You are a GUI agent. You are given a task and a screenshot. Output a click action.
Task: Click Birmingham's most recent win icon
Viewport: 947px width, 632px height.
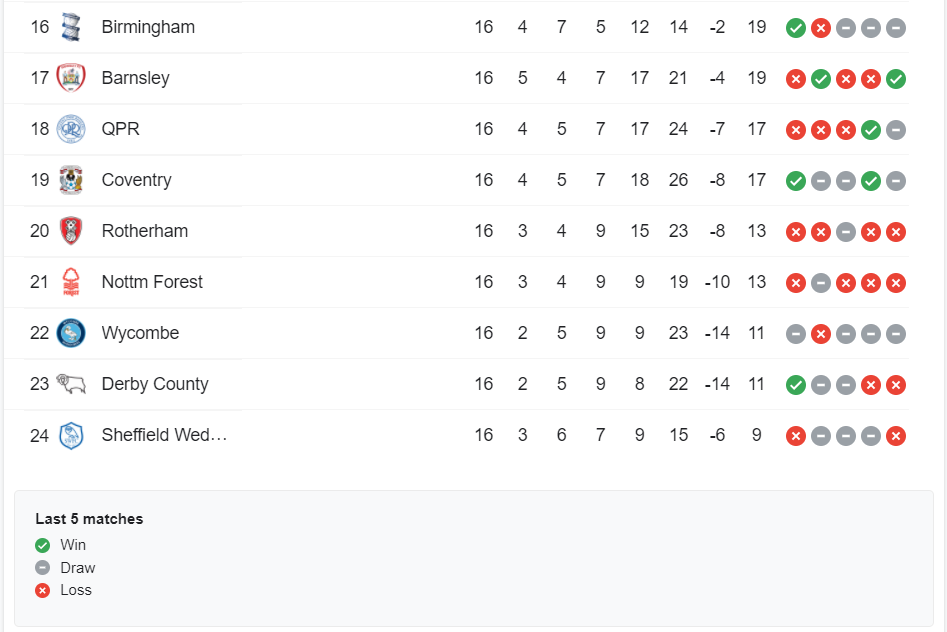coord(796,28)
